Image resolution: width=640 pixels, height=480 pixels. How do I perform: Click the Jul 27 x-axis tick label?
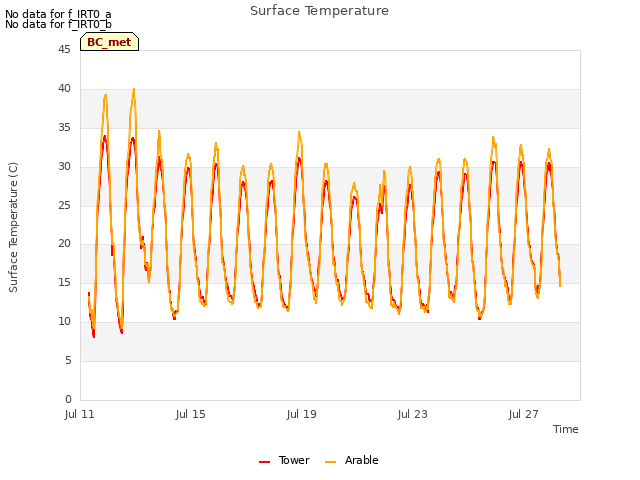pyautogui.click(x=524, y=414)
